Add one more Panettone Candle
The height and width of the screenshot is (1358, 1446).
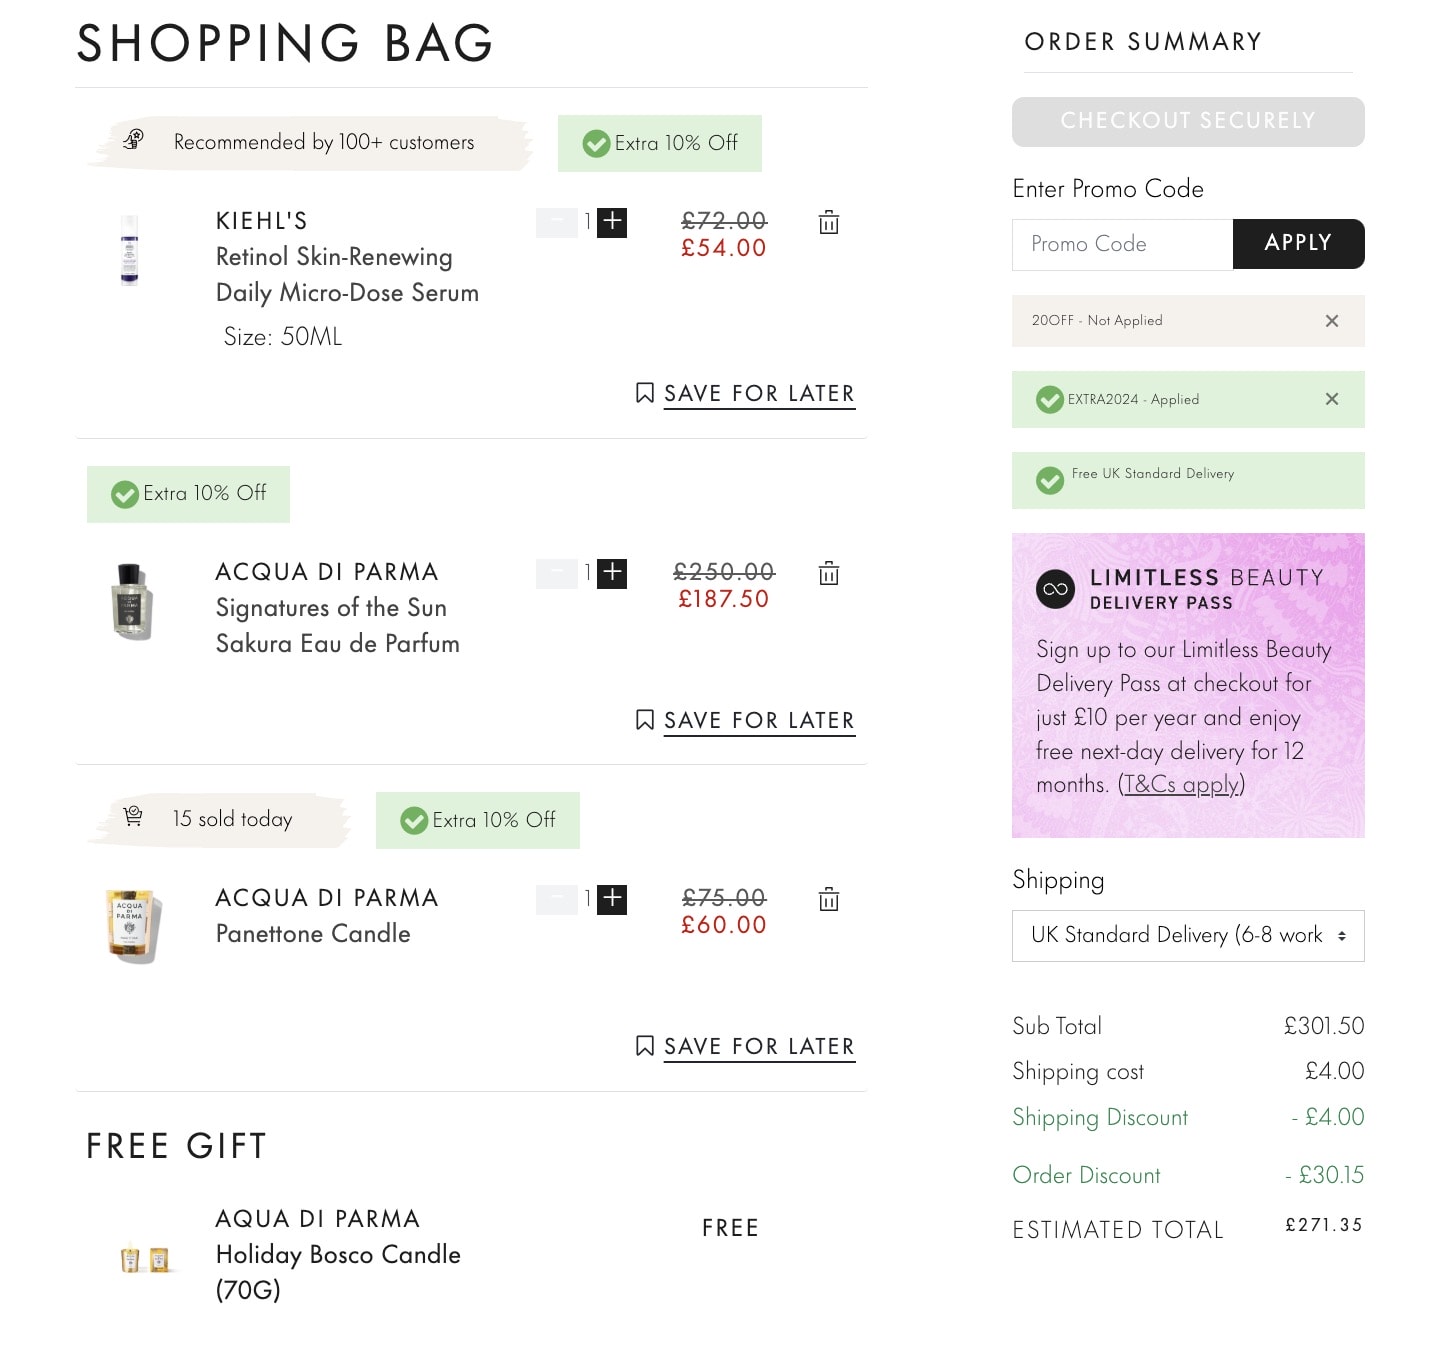pos(612,899)
